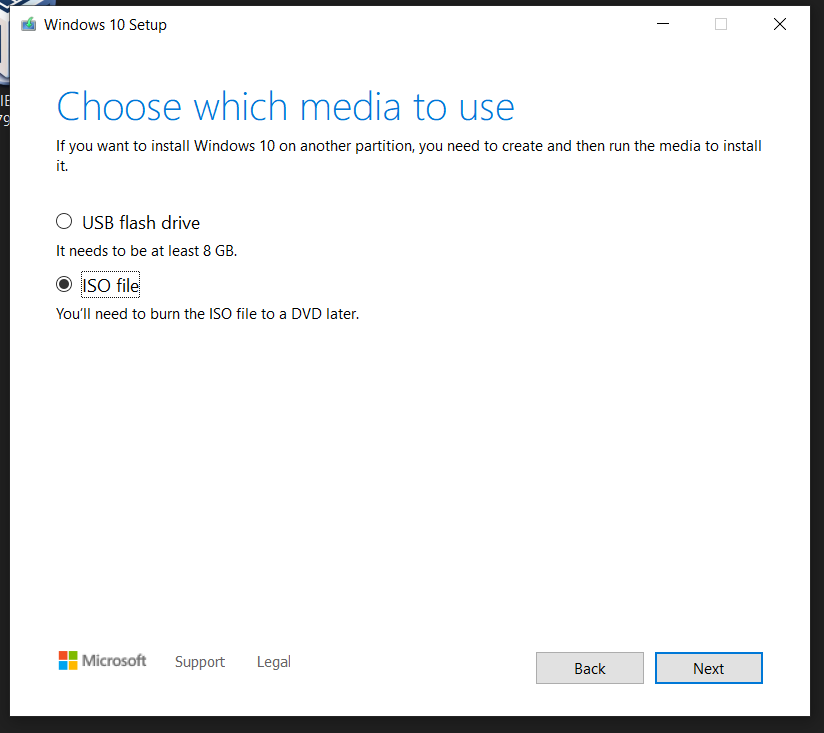The height and width of the screenshot is (733, 824).
Task: Go back using the Back button
Action: pos(590,668)
